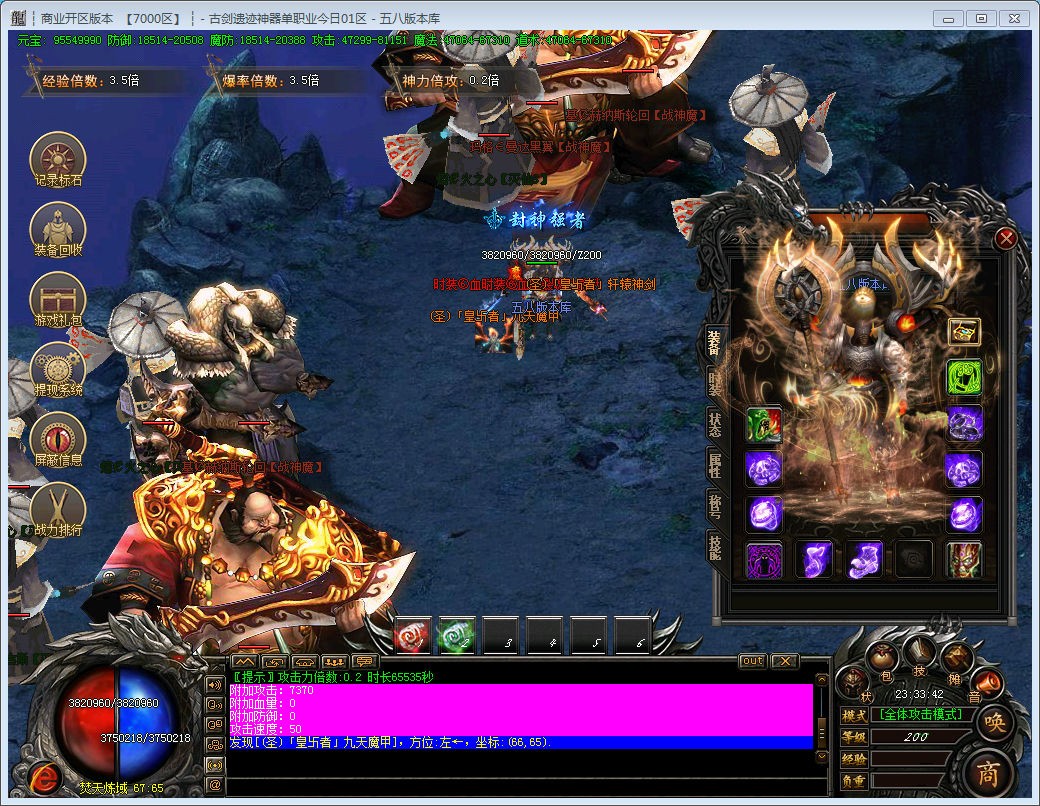
Task: Click the e browser icon near orb
Action: 44,778
